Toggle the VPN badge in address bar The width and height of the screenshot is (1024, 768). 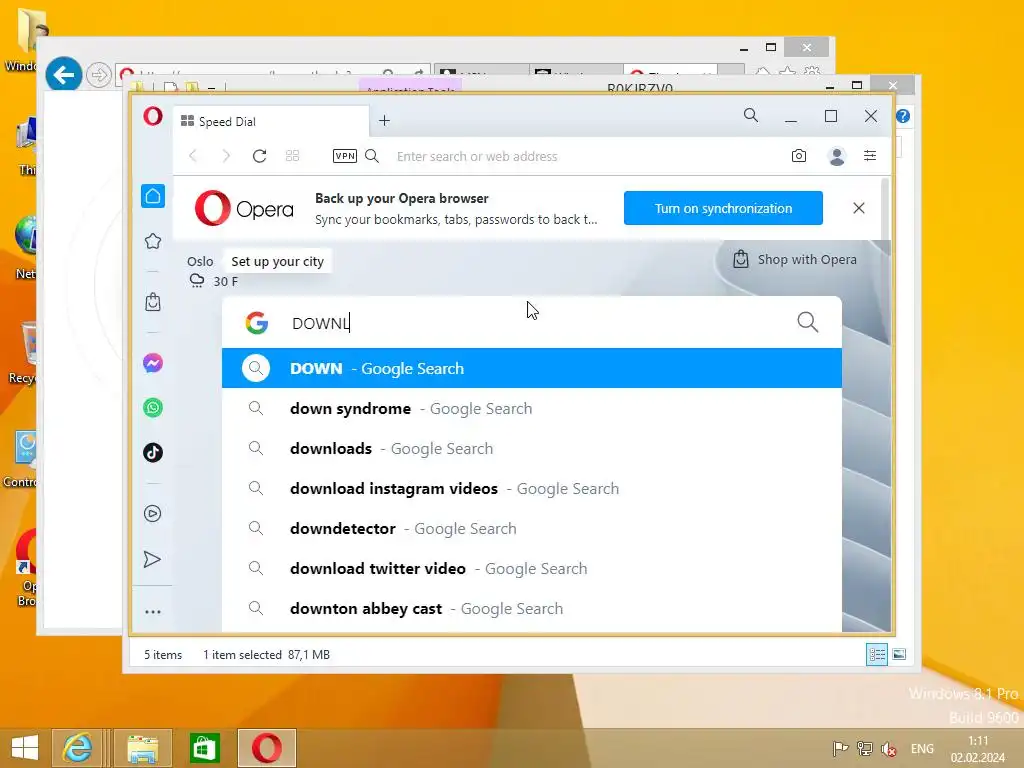click(x=345, y=156)
